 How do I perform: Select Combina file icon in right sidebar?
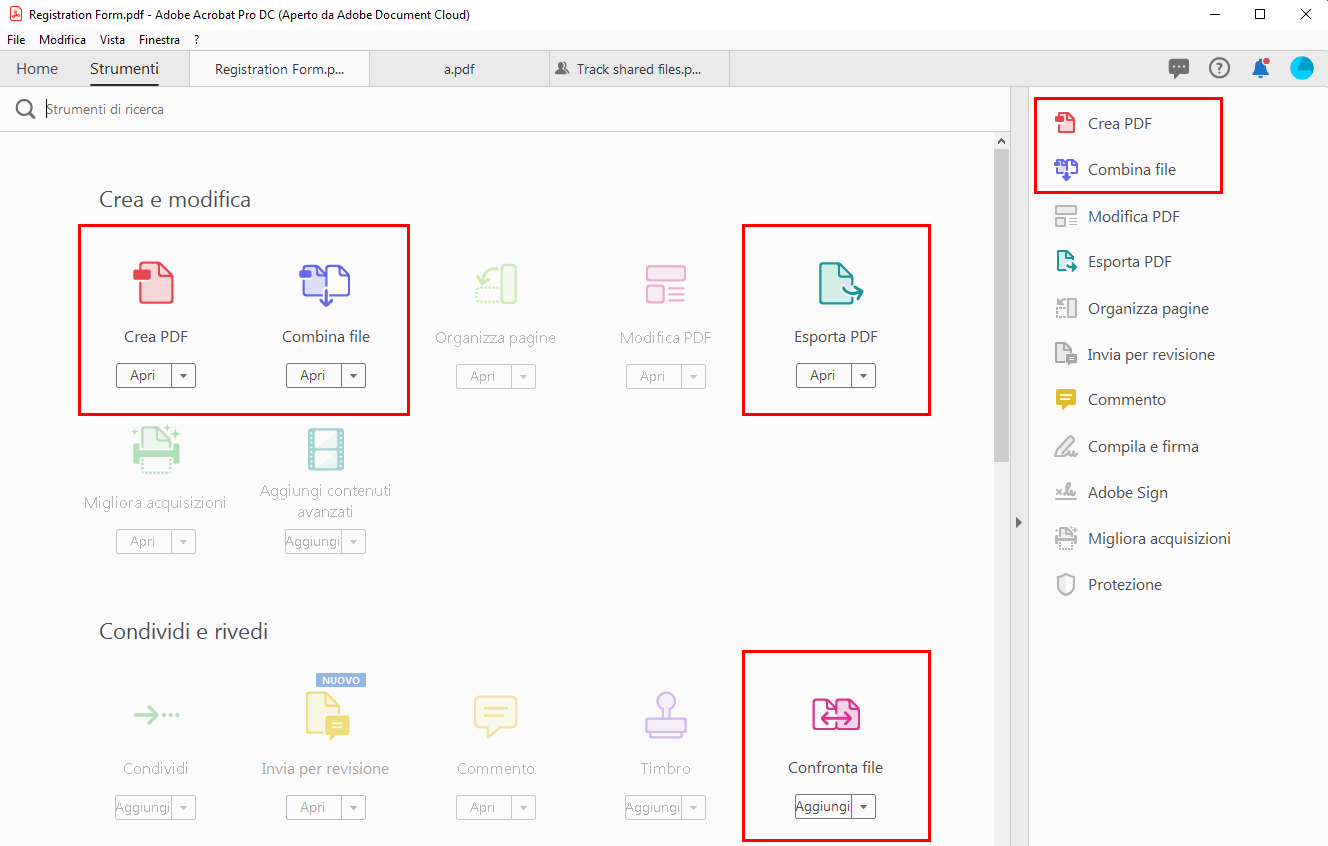pyautogui.click(x=1066, y=169)
